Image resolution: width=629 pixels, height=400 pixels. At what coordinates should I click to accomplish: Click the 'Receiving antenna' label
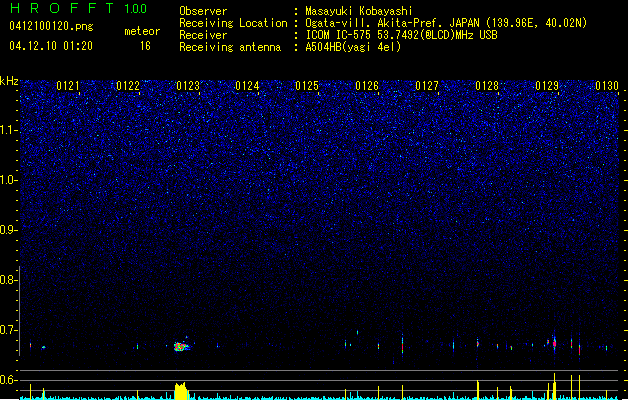[230, 47]
